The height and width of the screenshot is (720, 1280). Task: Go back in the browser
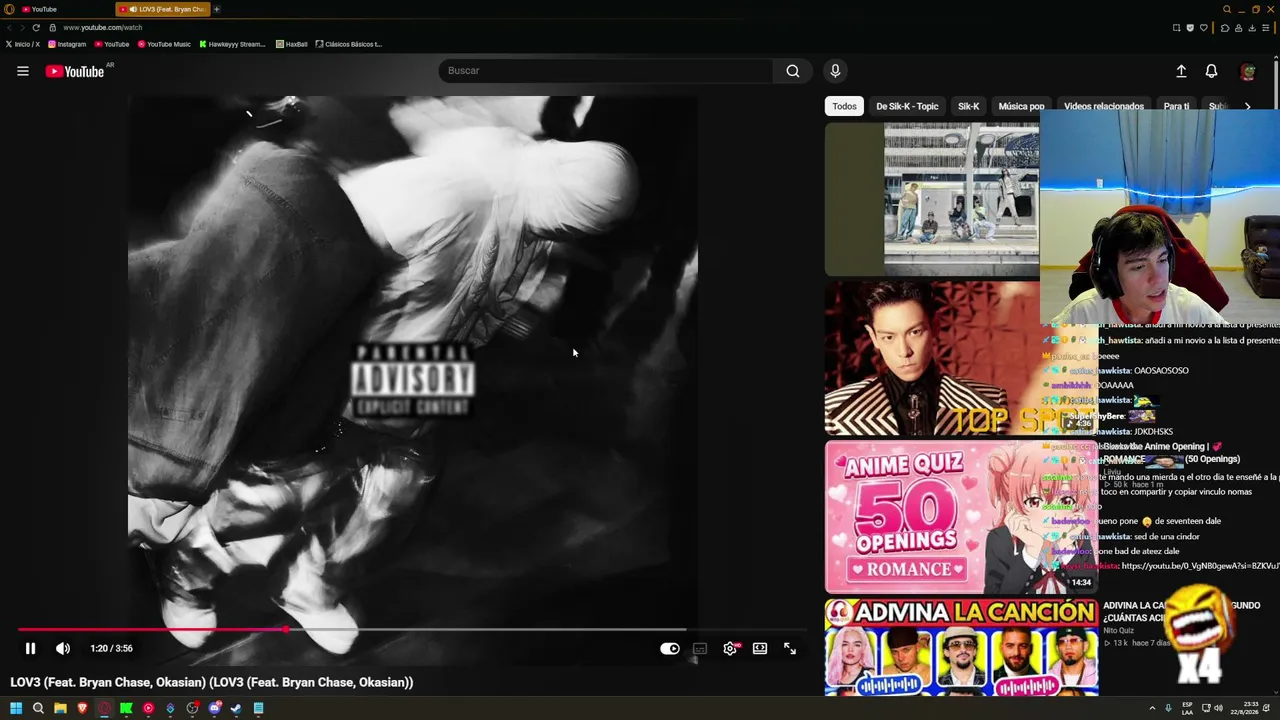9,28
